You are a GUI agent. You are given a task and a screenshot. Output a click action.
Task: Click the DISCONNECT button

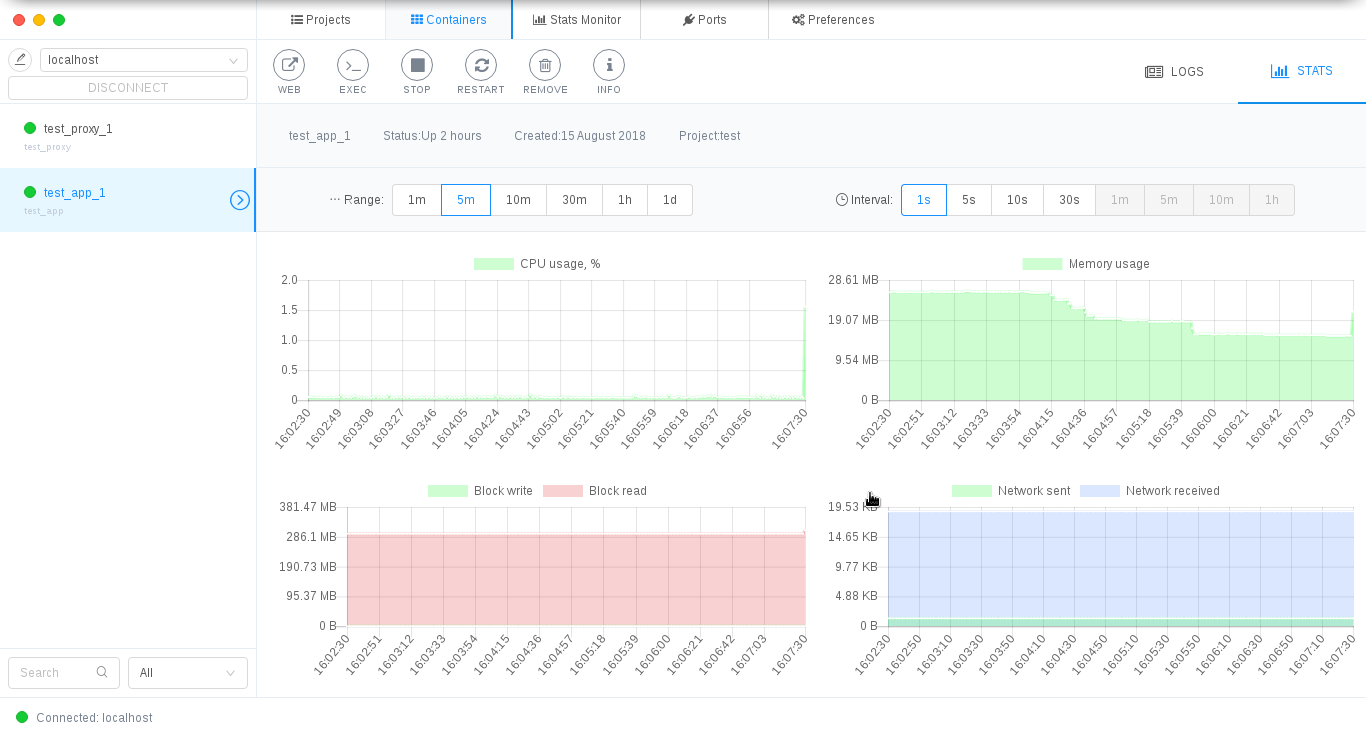coord(128,88)
